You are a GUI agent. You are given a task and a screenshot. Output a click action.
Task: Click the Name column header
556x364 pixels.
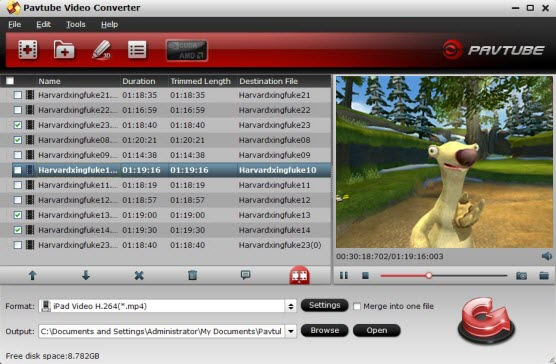click(49, 81)
